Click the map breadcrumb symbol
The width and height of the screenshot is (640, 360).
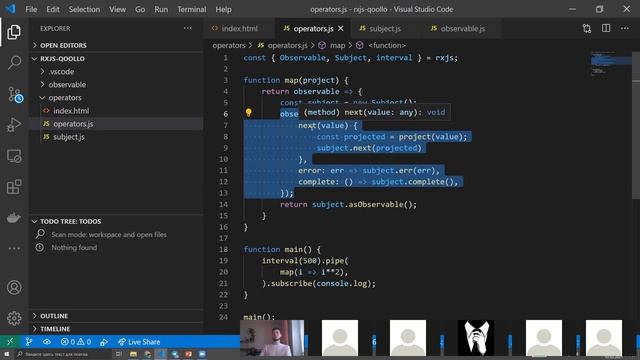tap(332, 45)
